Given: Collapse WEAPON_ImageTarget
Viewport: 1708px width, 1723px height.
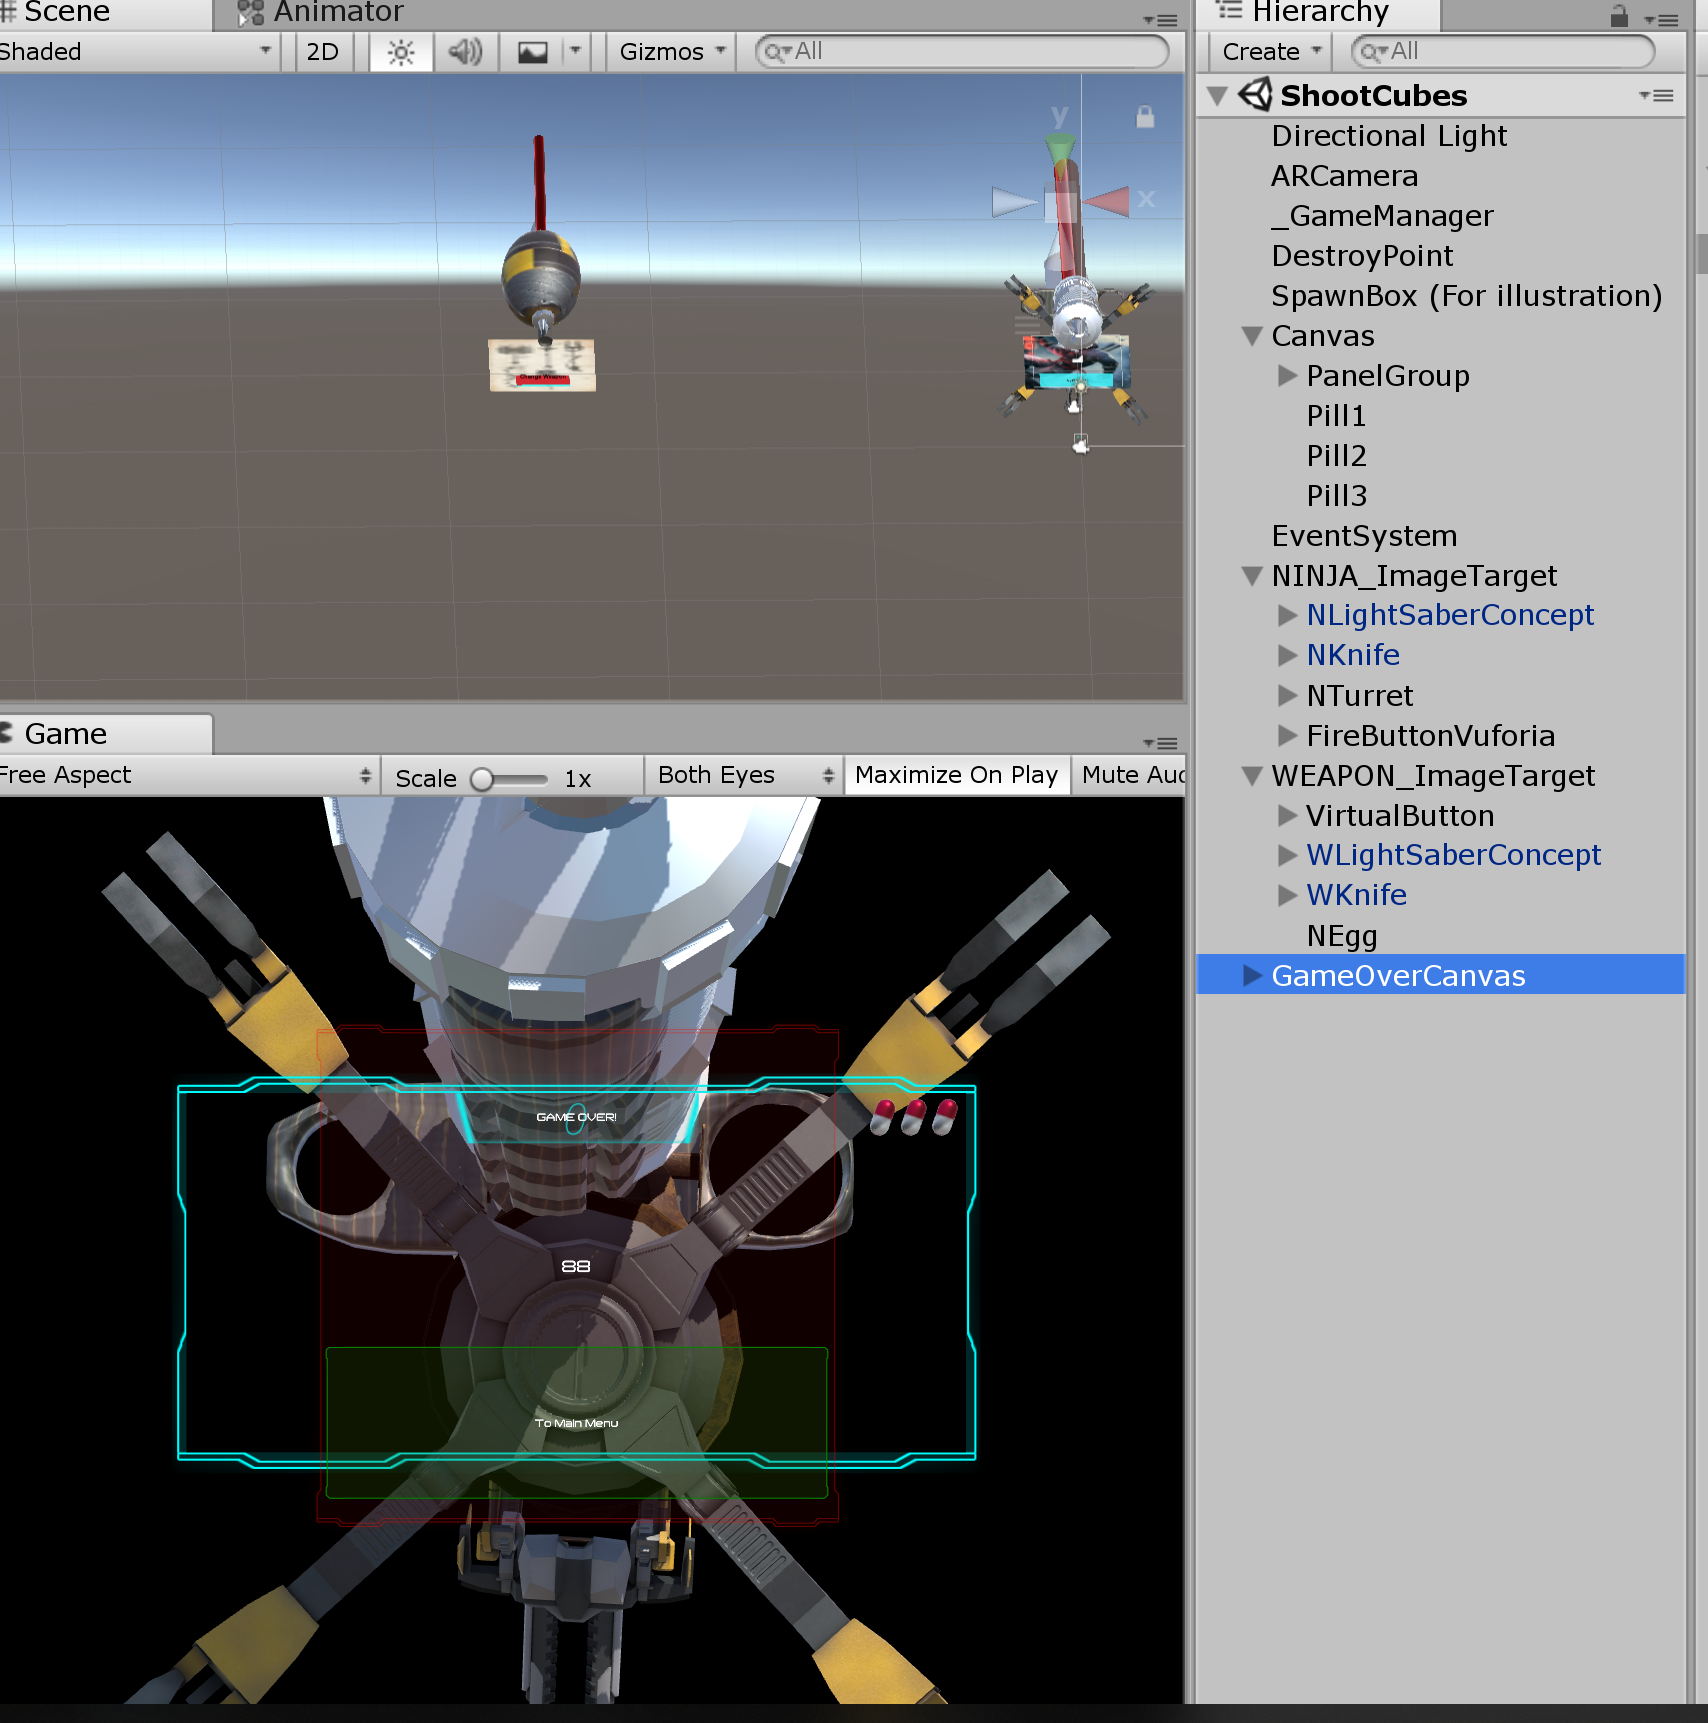Looking at the screenshot, I should 1252,776.
